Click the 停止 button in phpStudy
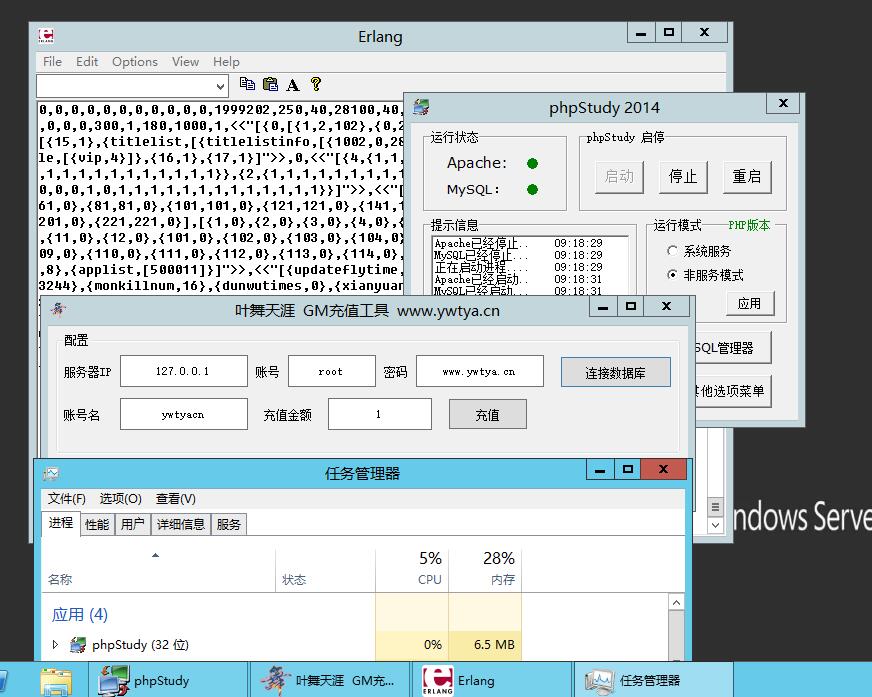The width and height of the screenshot is (872, 697). coord(683,177)
